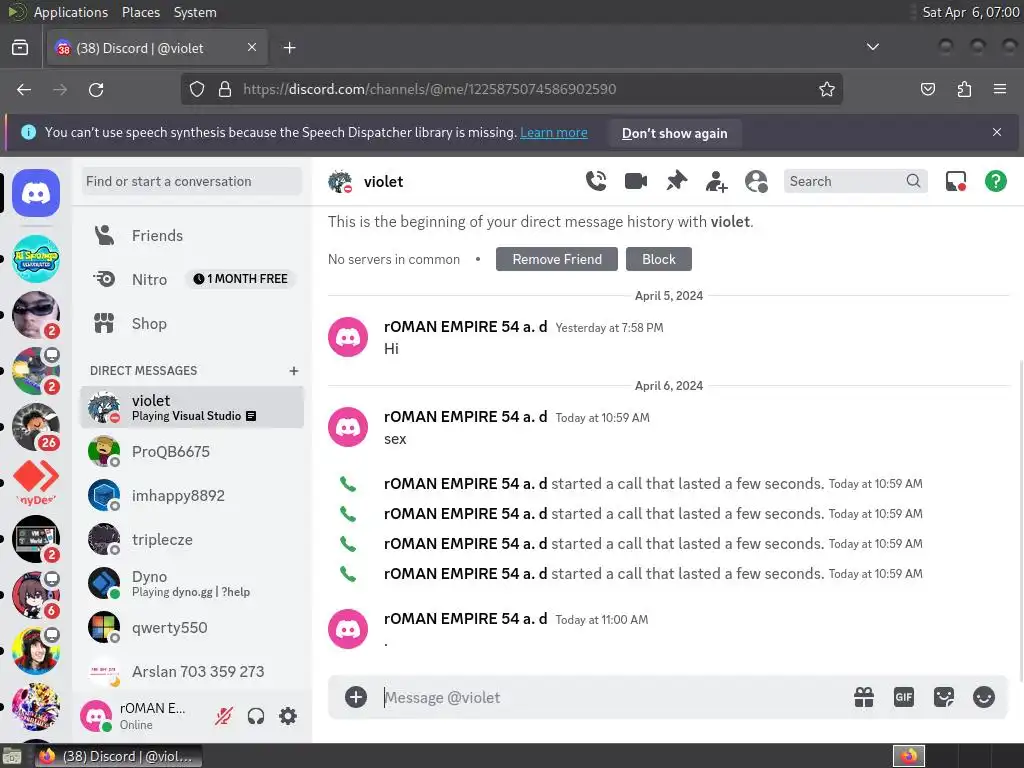This screenshot has height=768, width=1024.
Task: Click rOMAN EMPIRE avatar on Hi message
Action: tap(347, 337)
